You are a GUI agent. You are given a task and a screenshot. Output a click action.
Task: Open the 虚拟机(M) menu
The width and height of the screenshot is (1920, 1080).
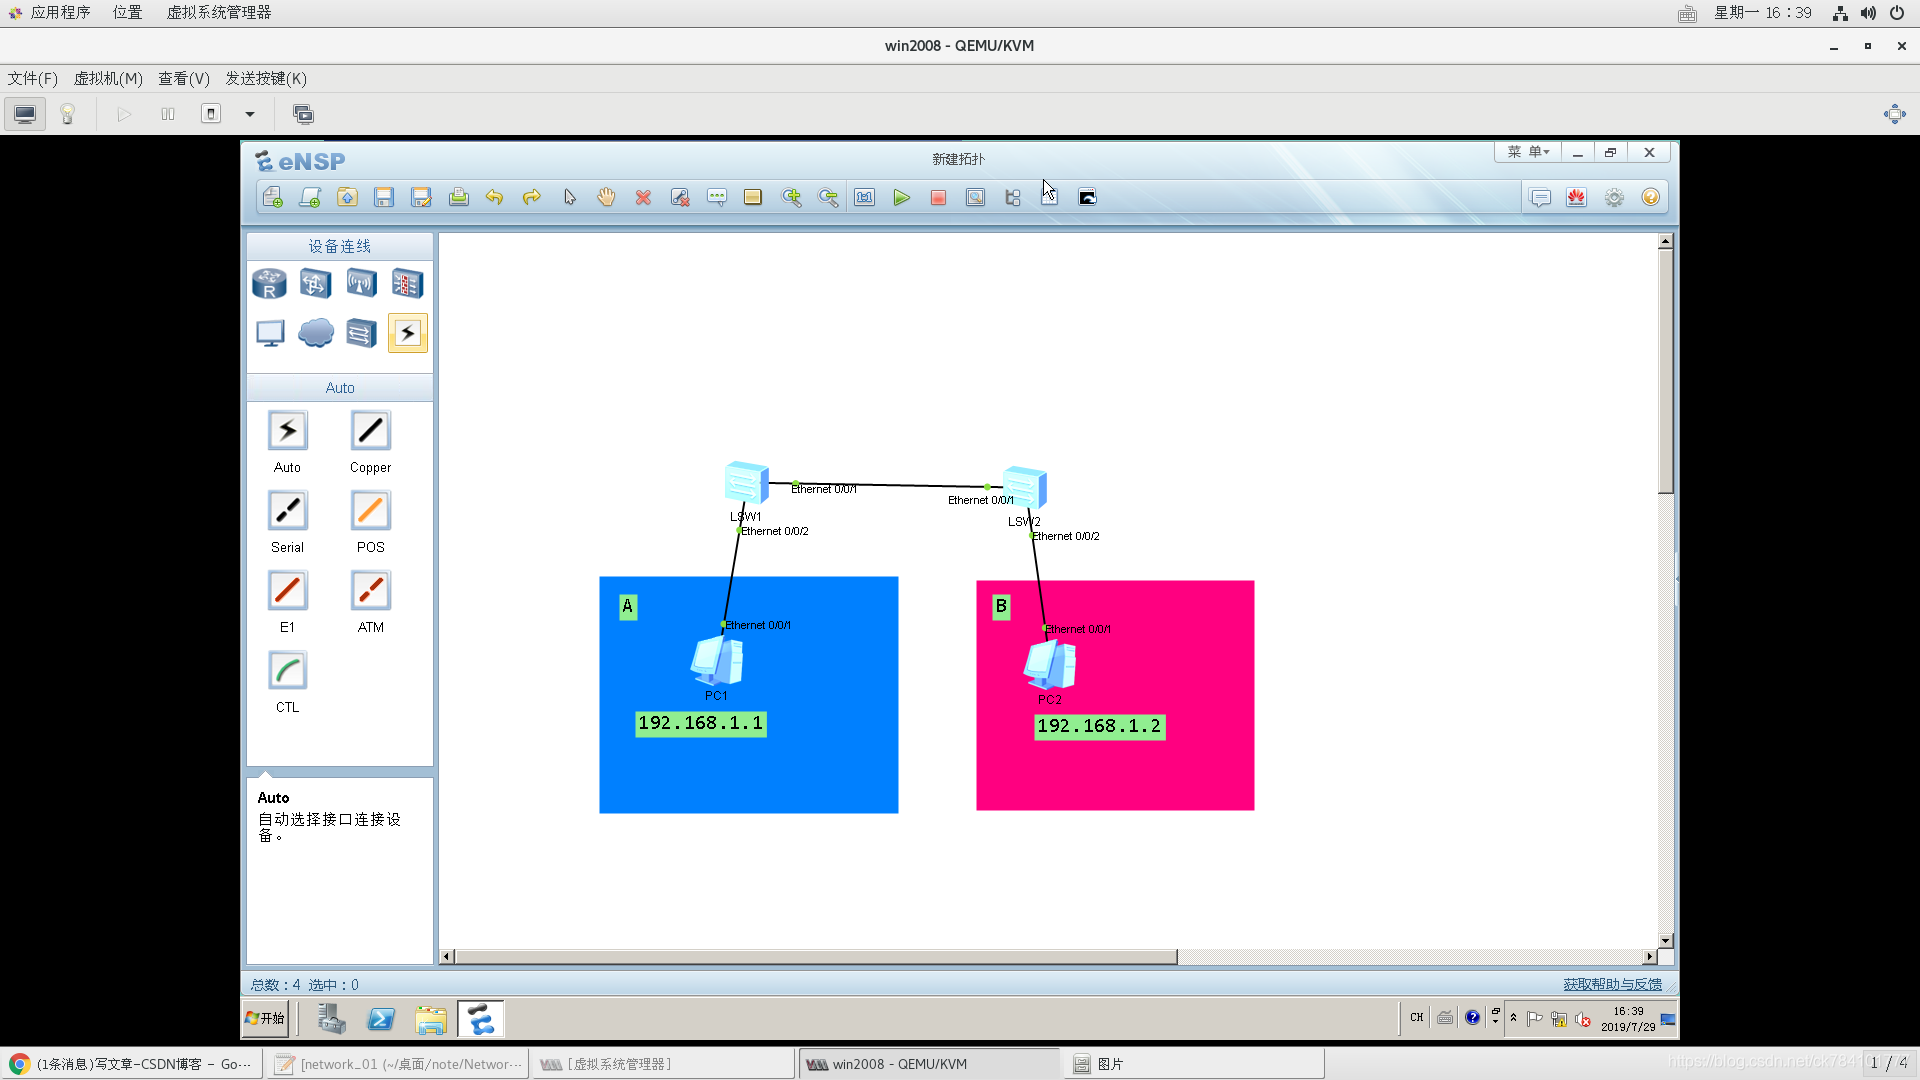coord(108,78)
